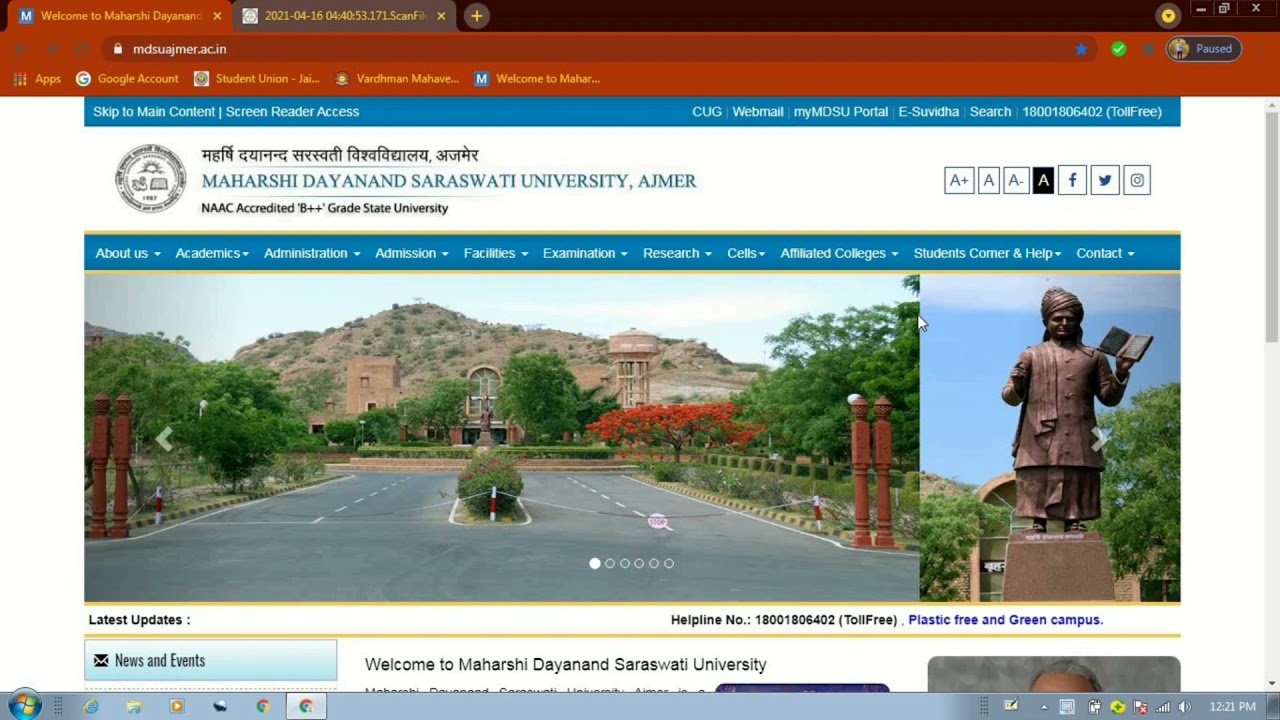Open the Google Account bookmark
Image resolution: width=1280 pixels, height=720 pixels.
coord(127,79)
